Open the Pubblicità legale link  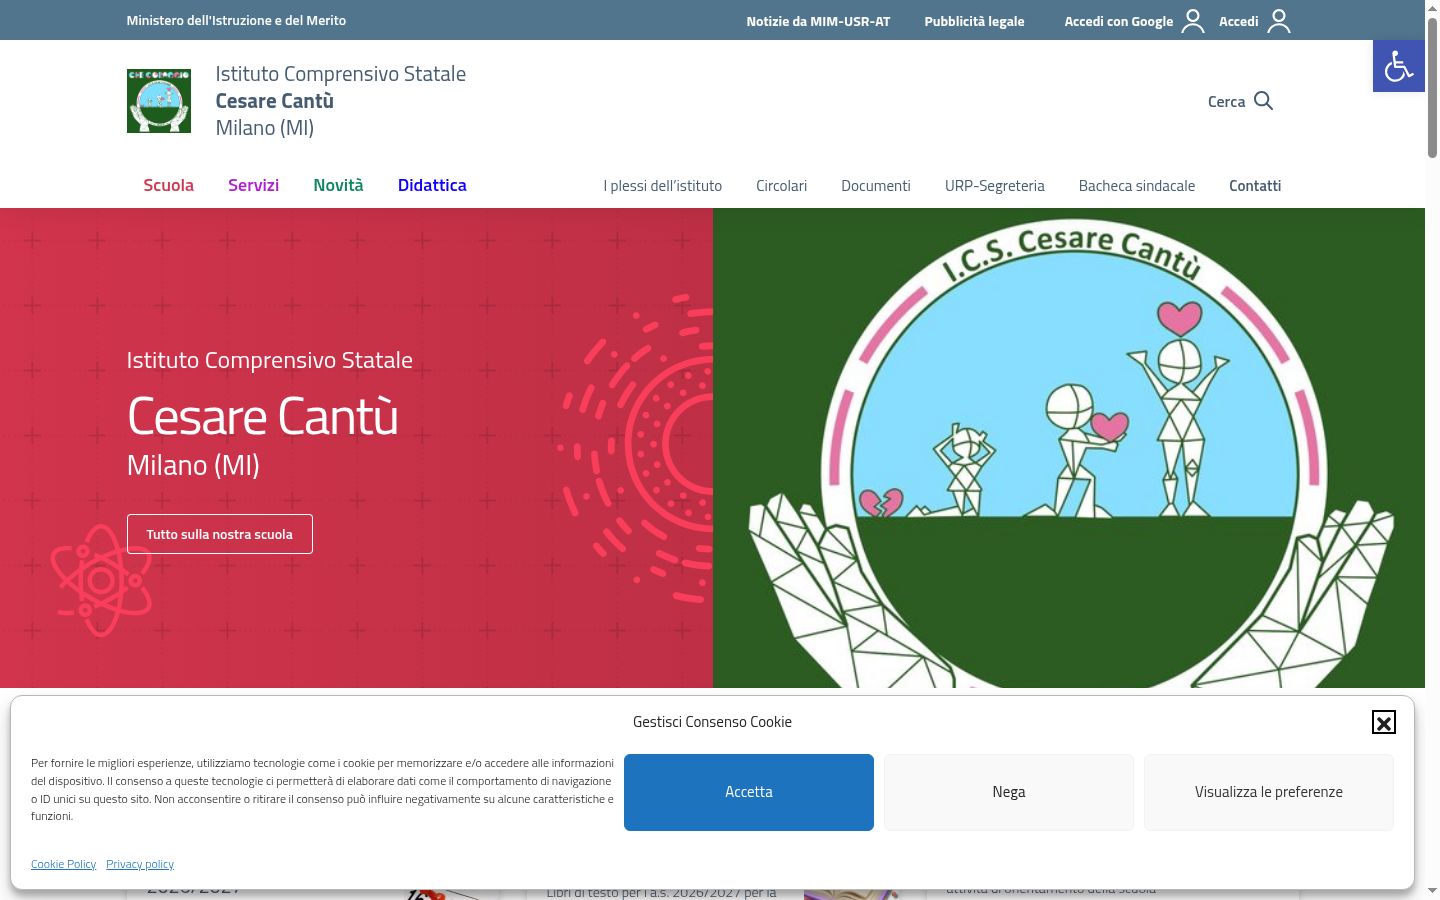974,21
